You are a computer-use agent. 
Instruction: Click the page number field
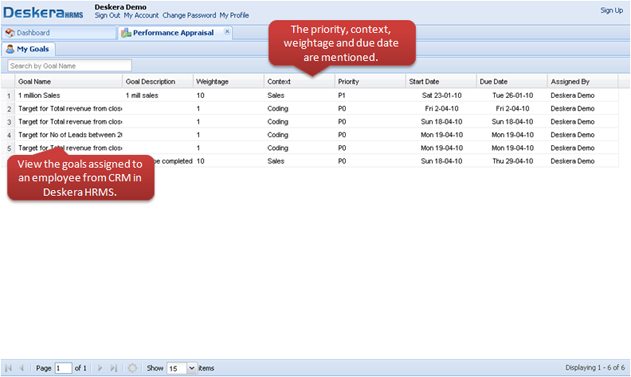click(x=63, y=368)
